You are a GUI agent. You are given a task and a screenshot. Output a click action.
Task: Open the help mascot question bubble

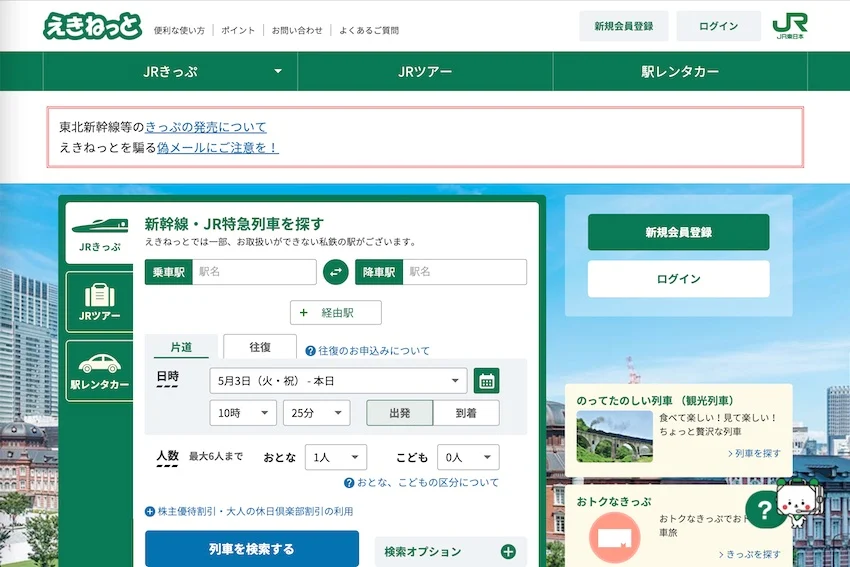(x=765, y=510)
